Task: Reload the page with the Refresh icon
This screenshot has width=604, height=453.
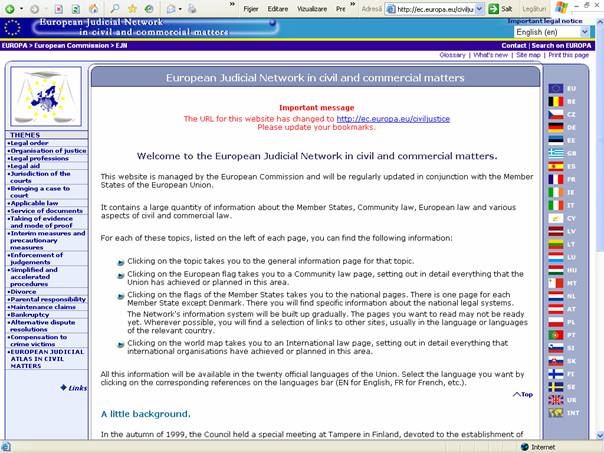Action: pyautogui.click(x=76, y=9)
